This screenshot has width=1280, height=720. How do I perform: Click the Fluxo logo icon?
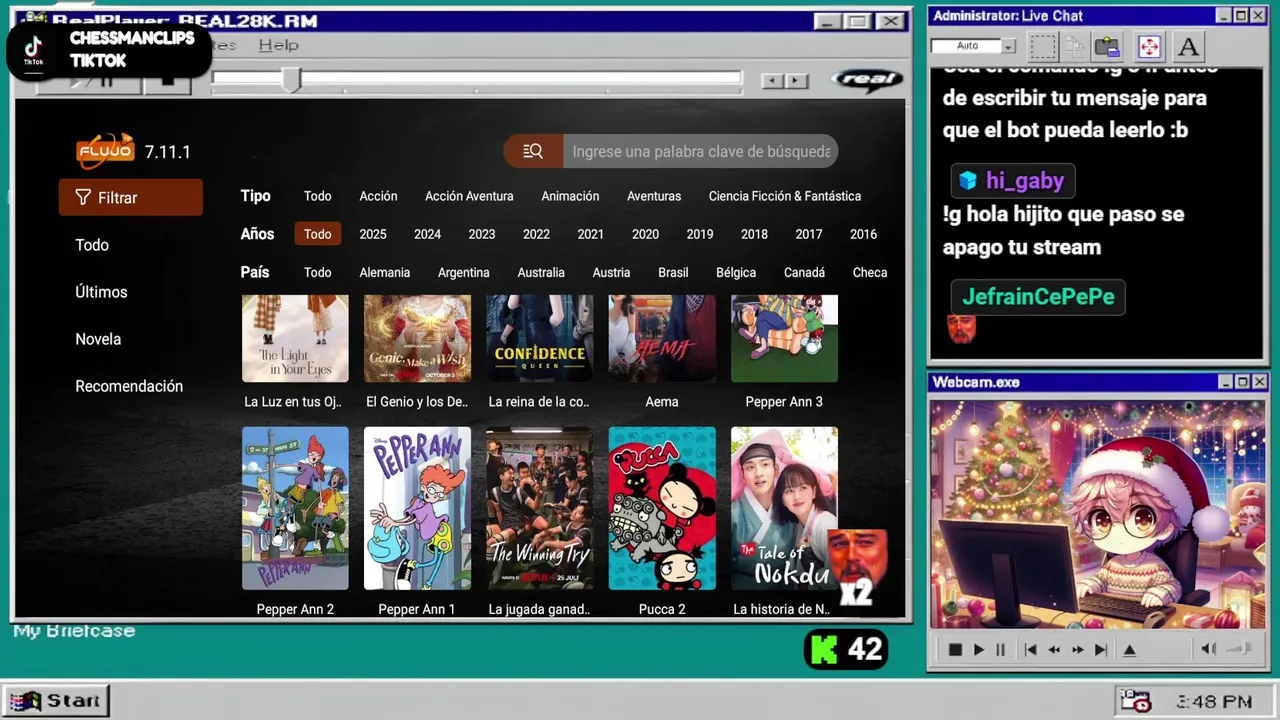click(x=105, y=151)
